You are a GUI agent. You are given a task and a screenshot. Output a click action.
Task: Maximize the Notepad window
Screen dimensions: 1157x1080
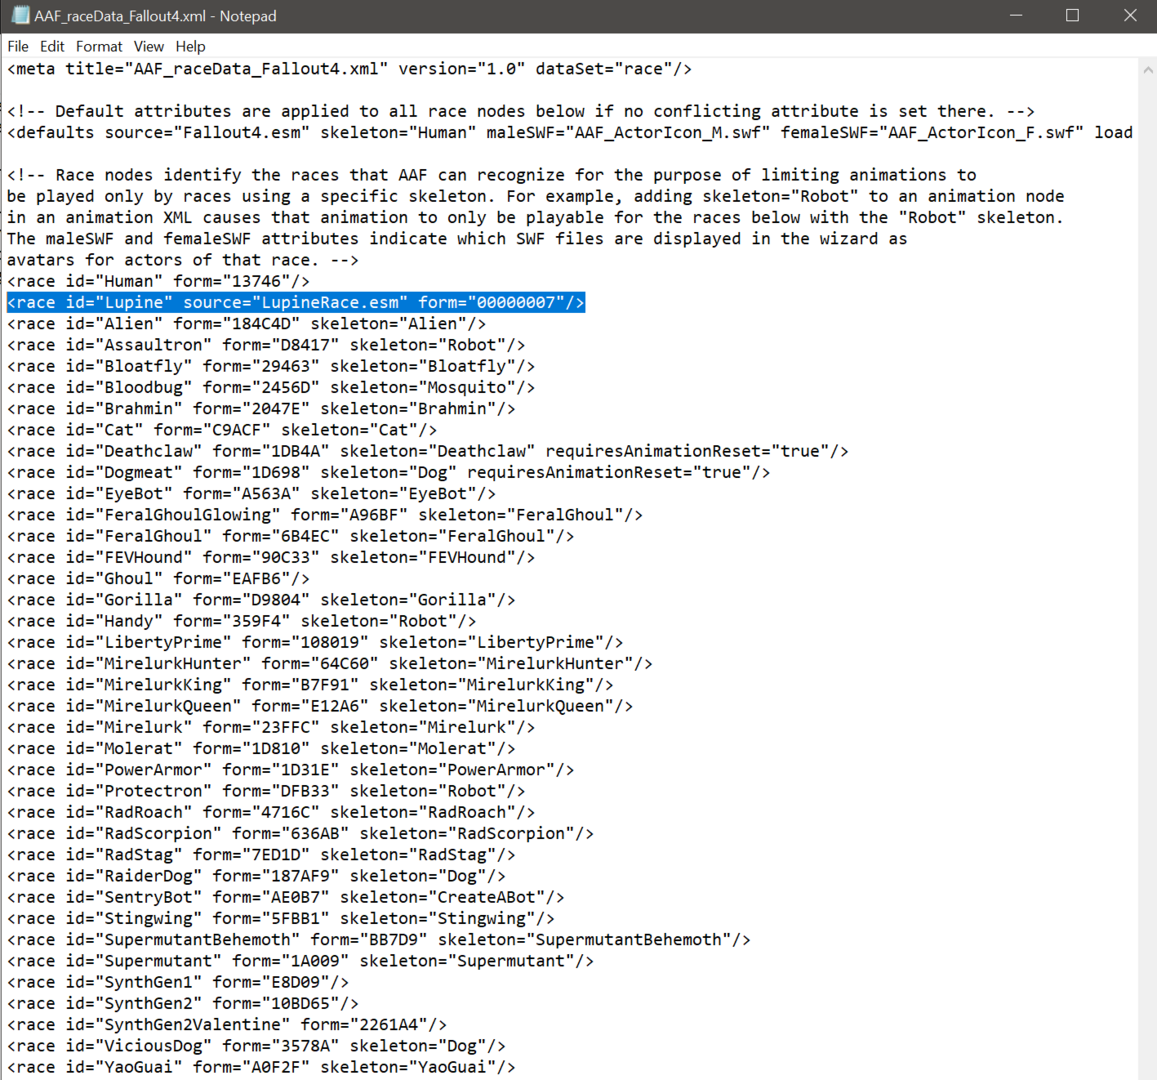(x=1072, y=15)
